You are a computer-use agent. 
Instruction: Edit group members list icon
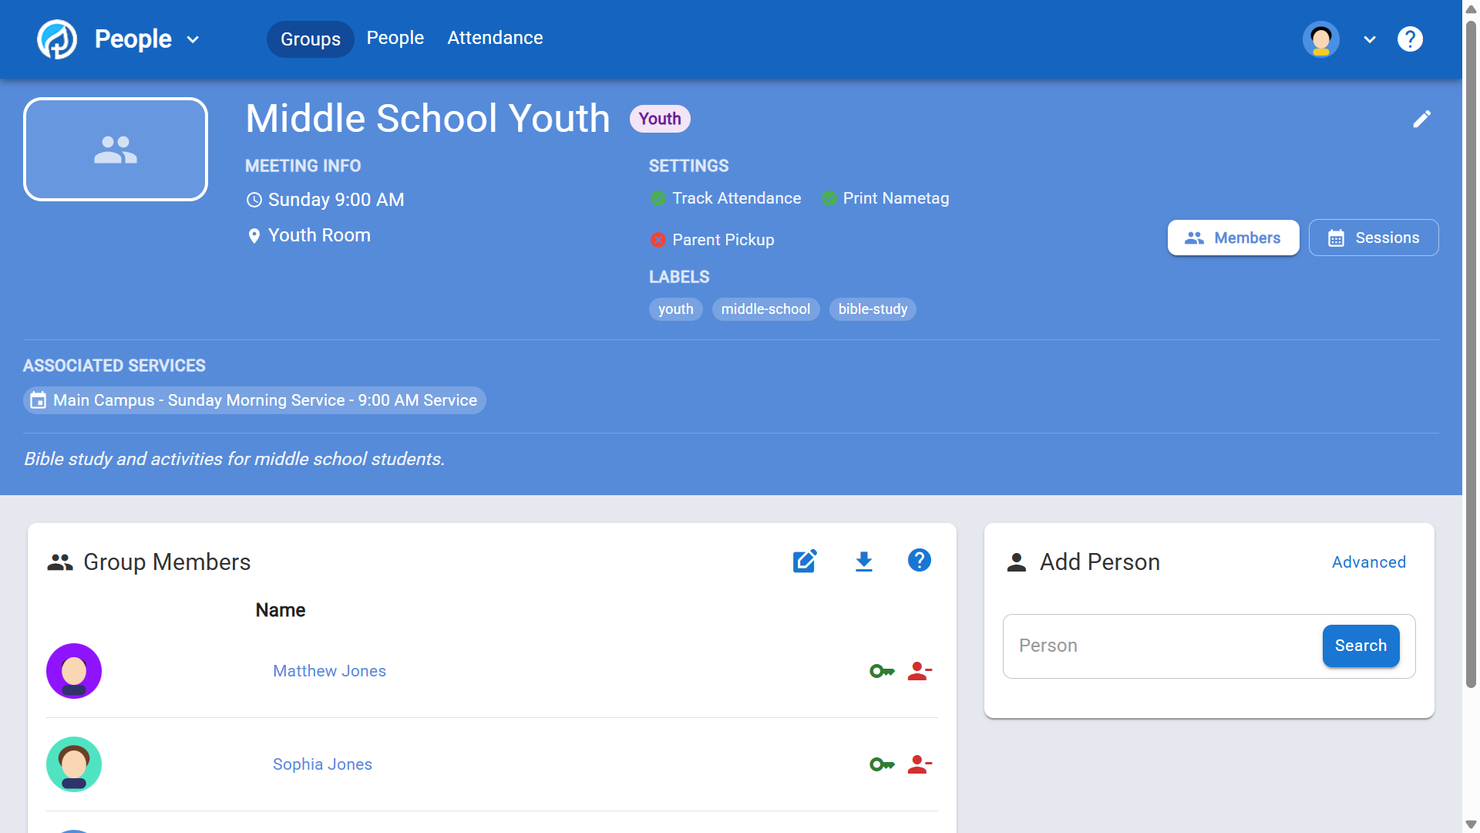pyautogui.click(x=805, y=561)
